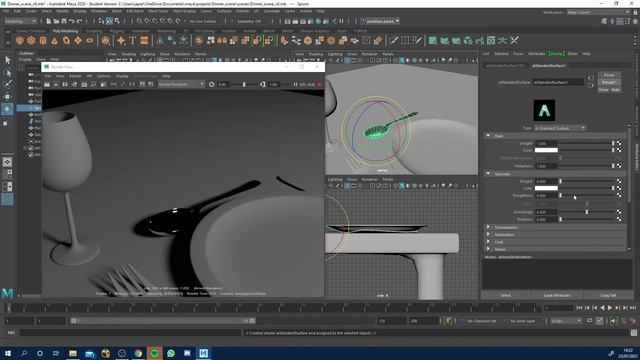This screenshot has height=360, width=640.
Task: Click Specular Rotation map checker button
Action: 619,219
